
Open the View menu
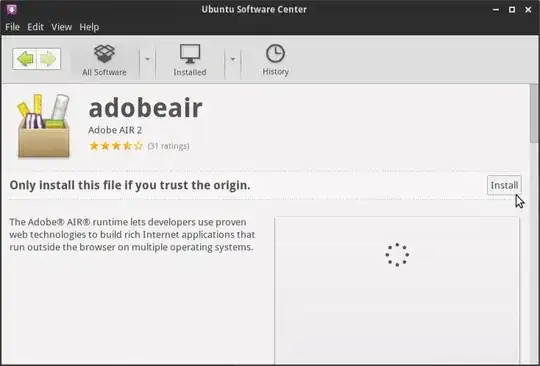pyautogui.click(x=62, y=27)
